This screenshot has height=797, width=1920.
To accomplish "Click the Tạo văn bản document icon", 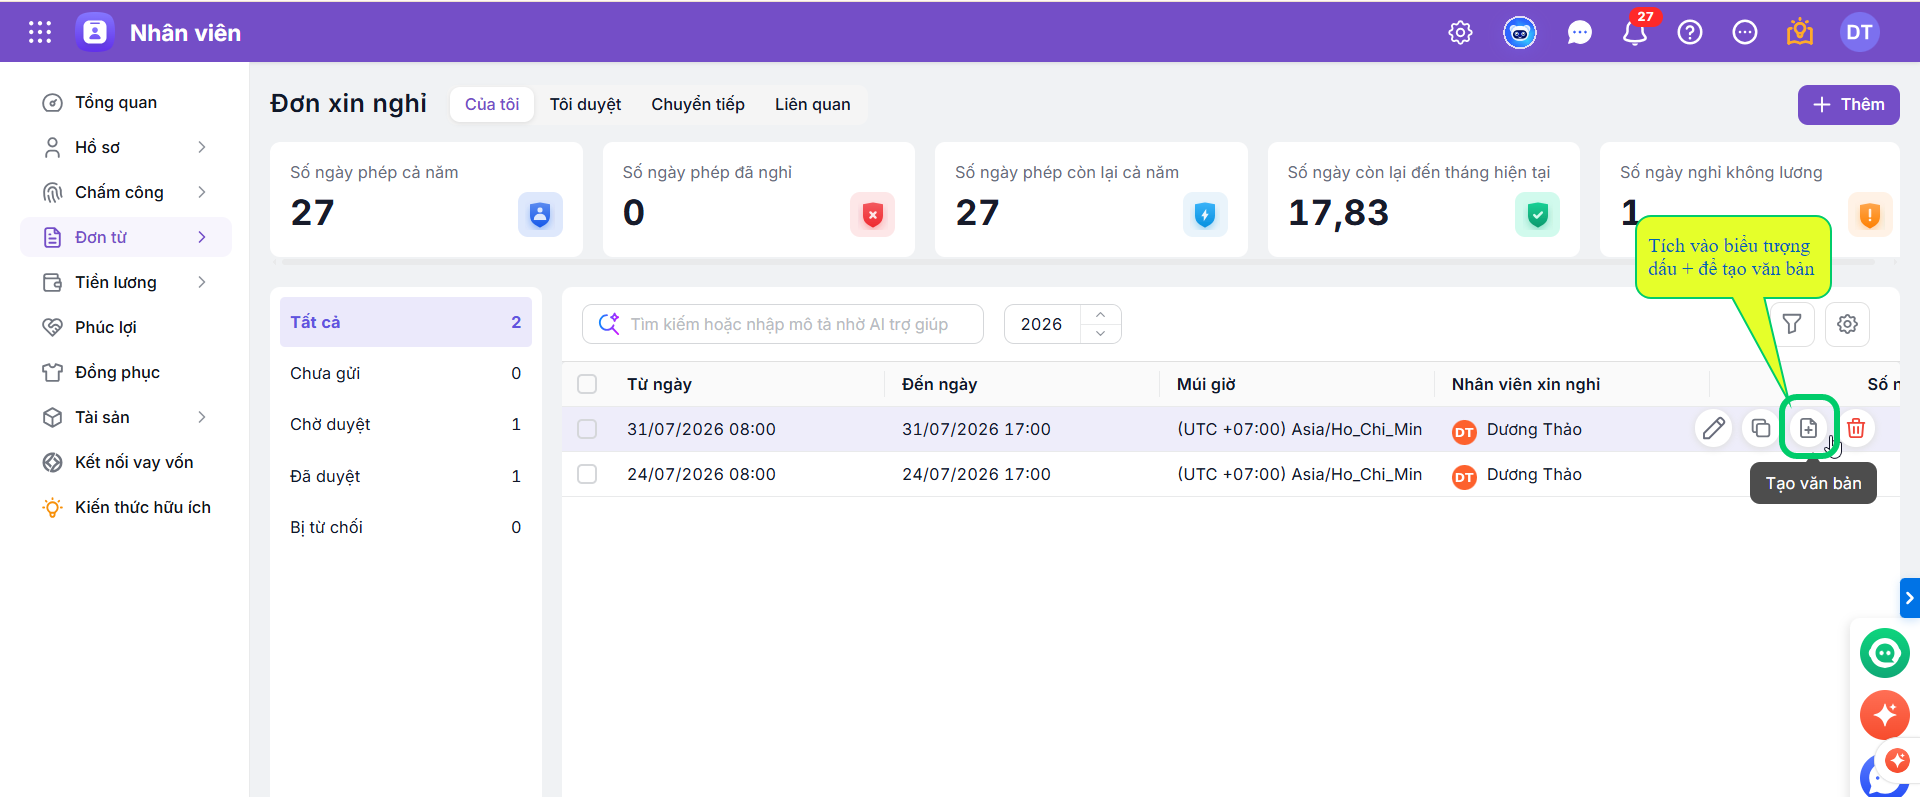I will (1808, 428).
